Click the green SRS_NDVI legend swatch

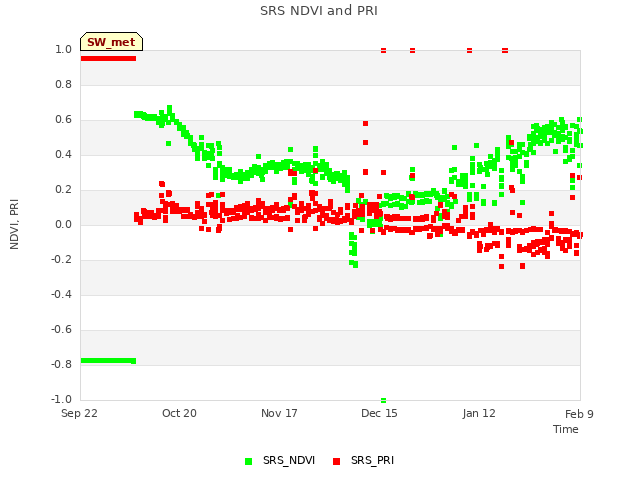point(248,461)
